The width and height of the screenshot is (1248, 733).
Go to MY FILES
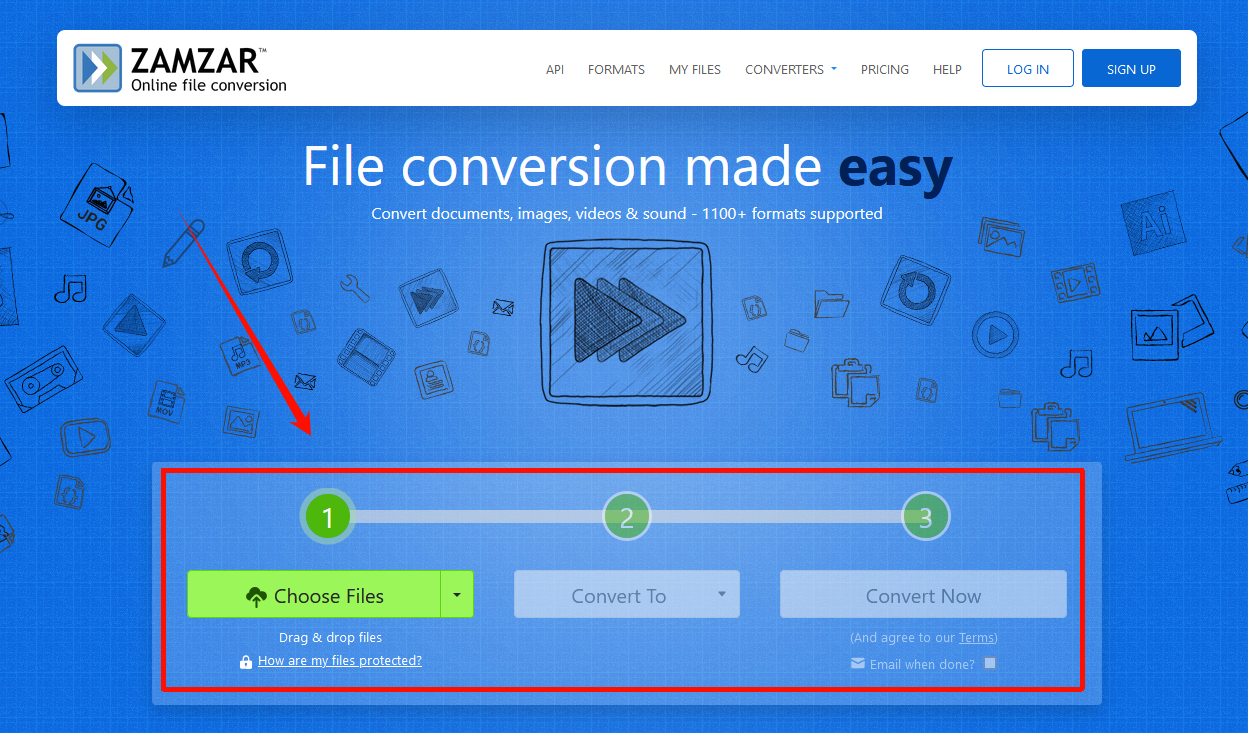(695, 70)
